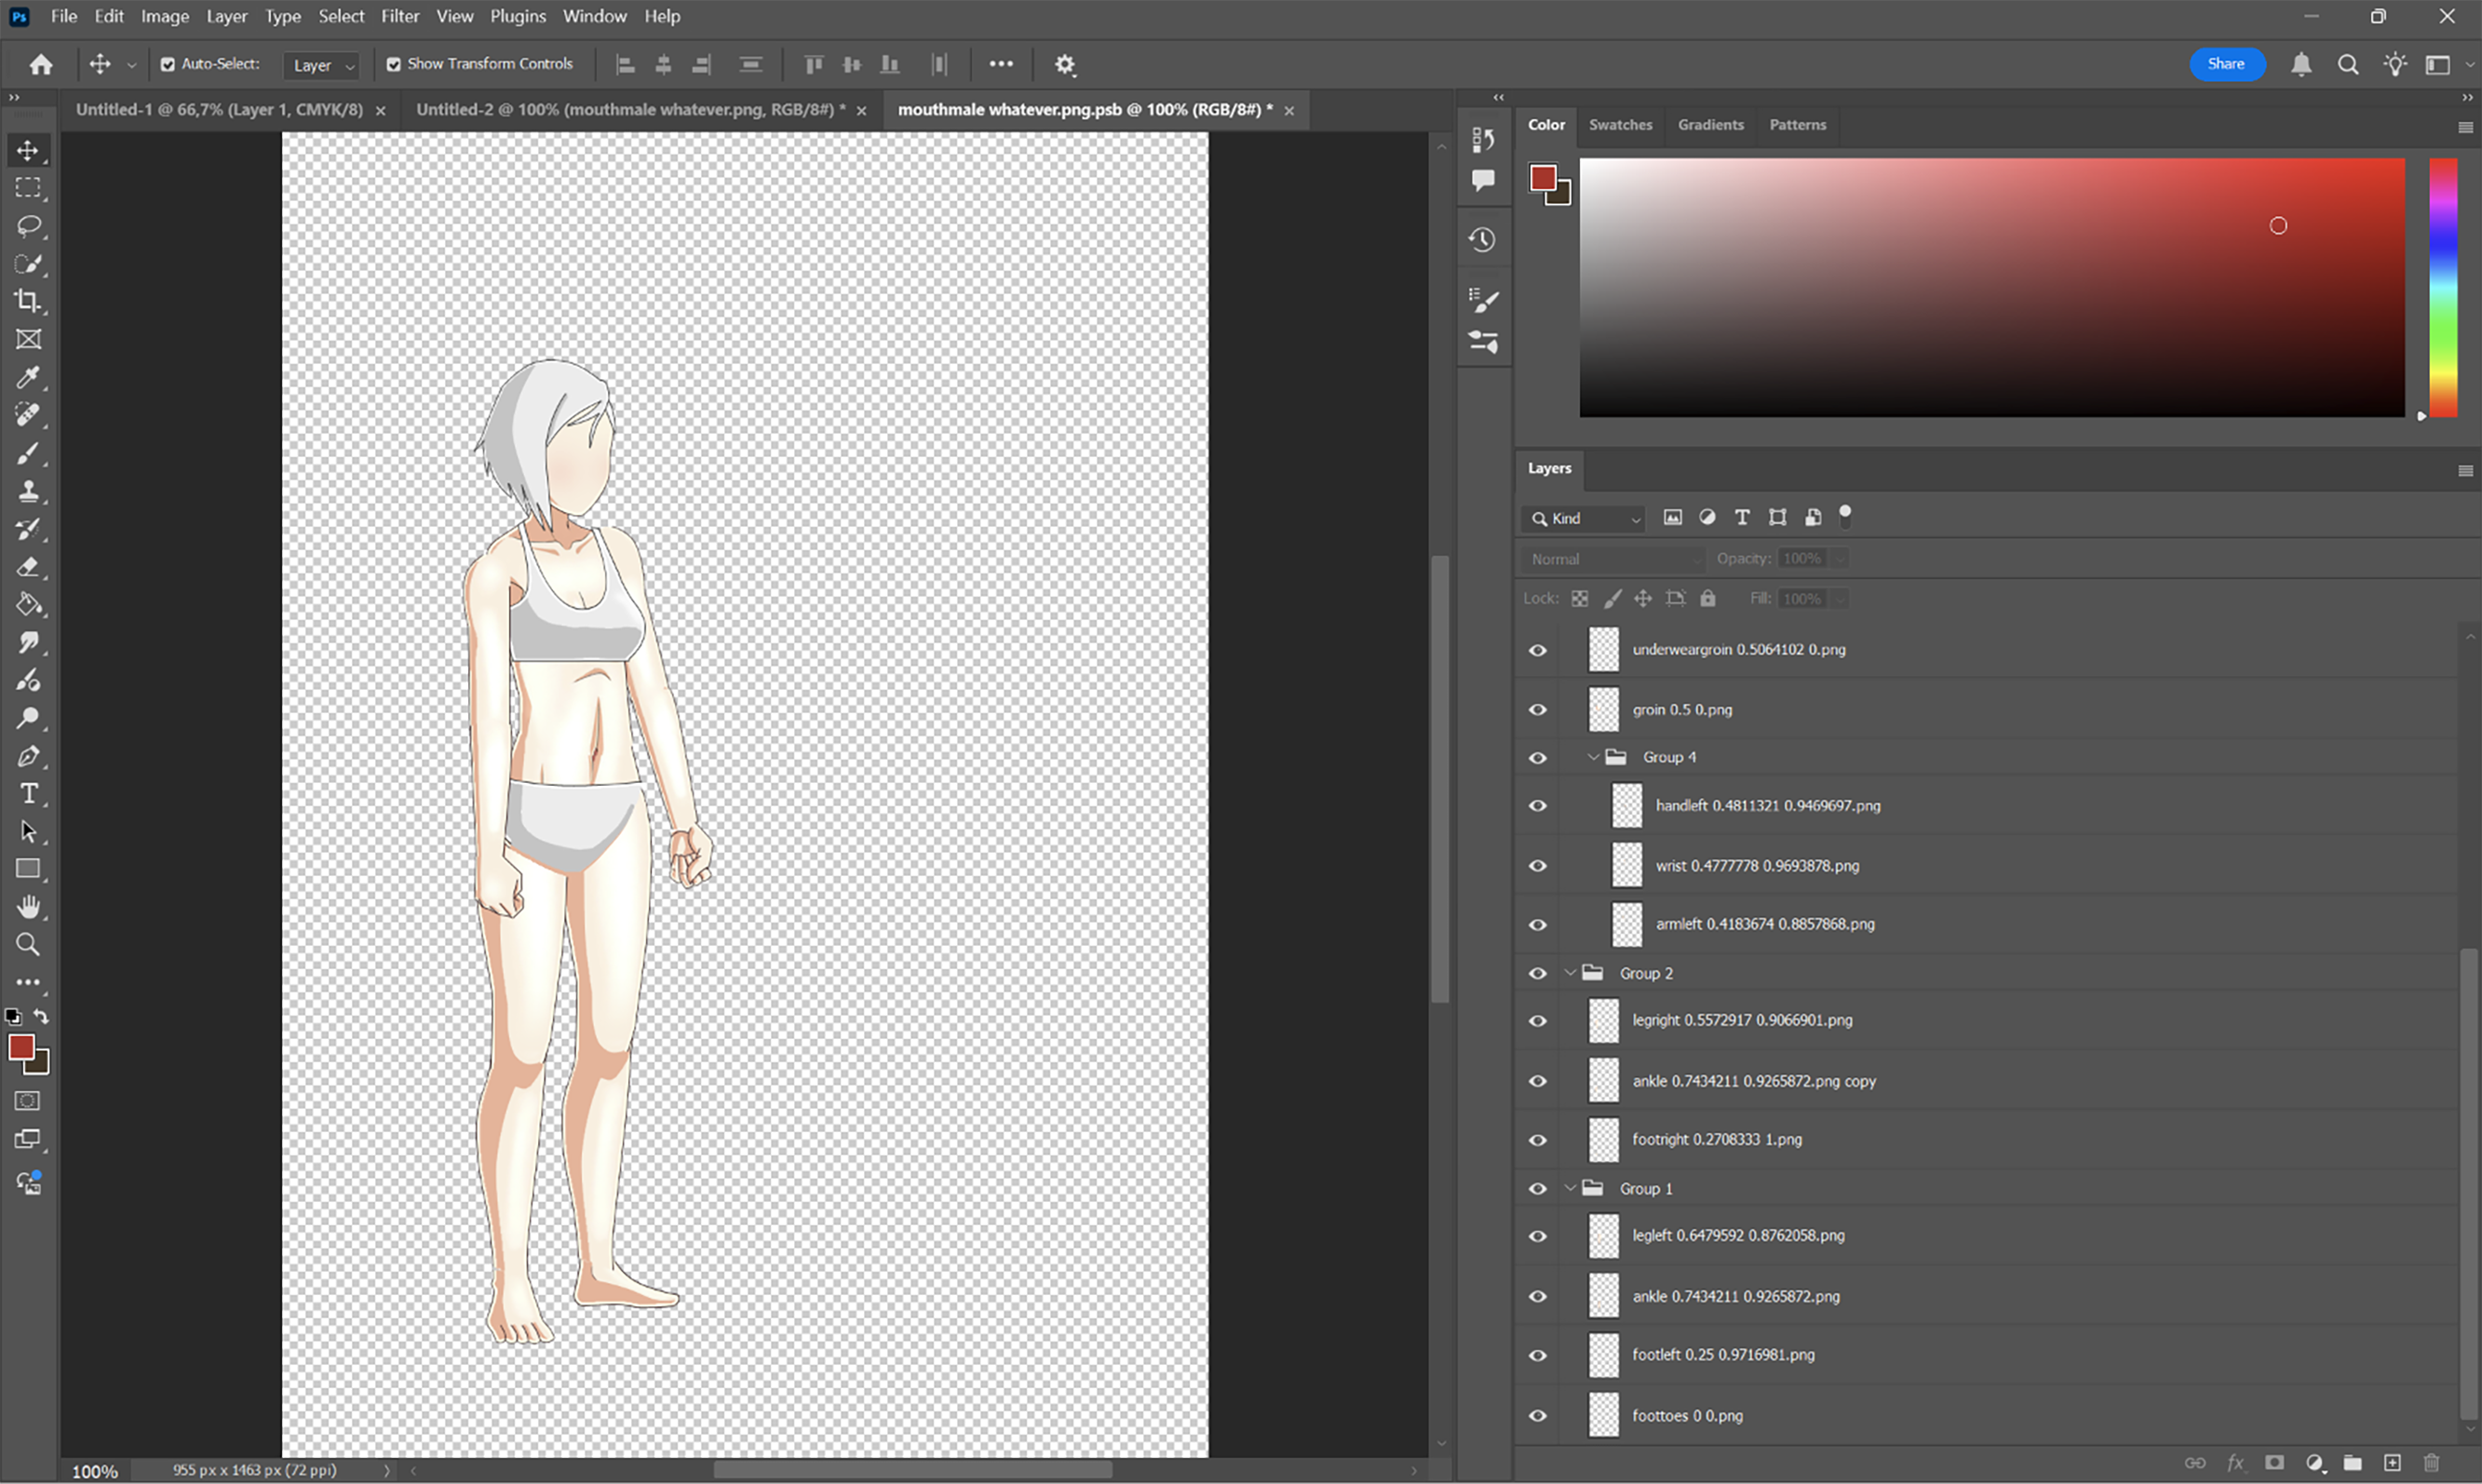Open the three-dots more align options

pos(1001,64)
